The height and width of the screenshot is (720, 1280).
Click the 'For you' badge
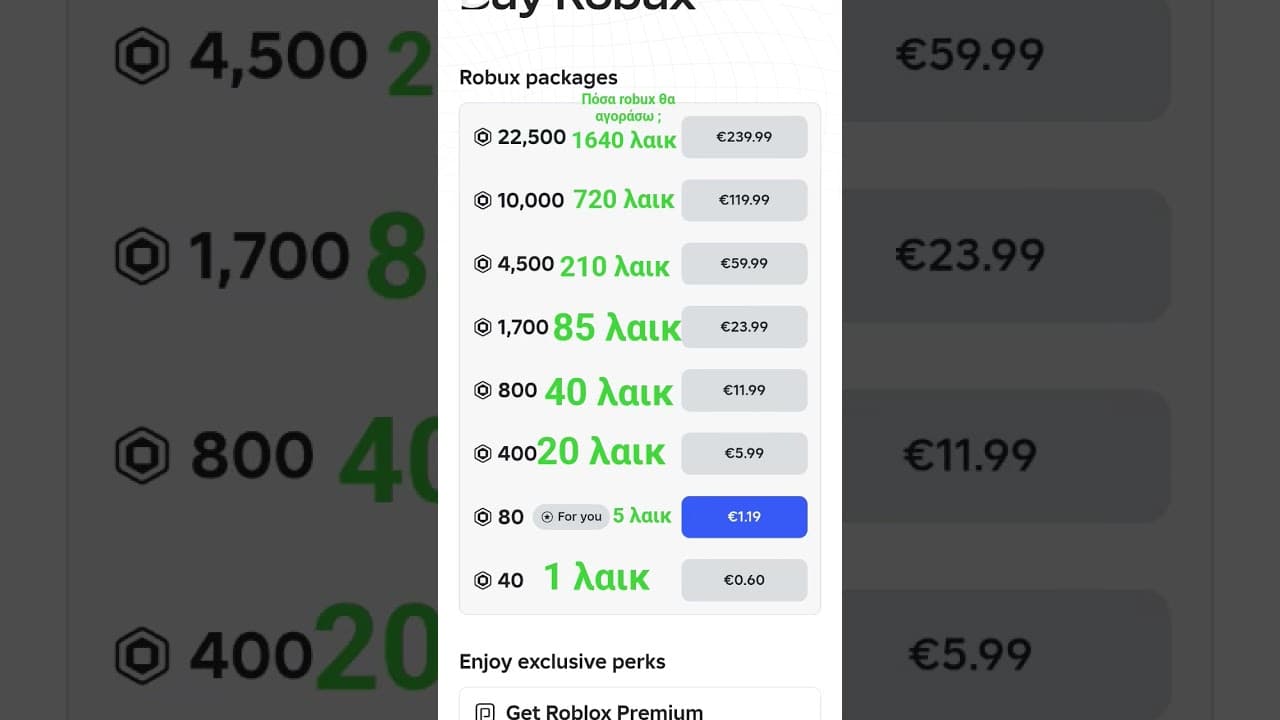pos(571,517)
